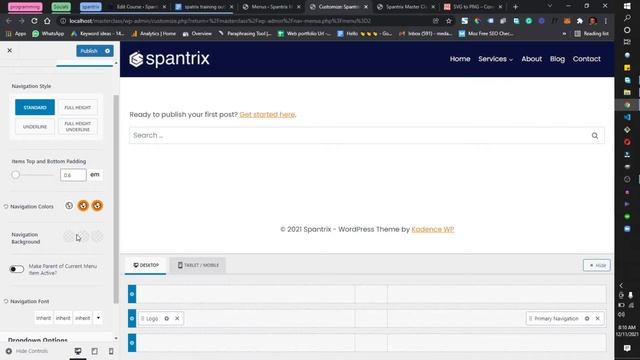The width and height of the screenshot is (640, 360).
Task: Close the Customizer panel with the X
Action: 9,50
